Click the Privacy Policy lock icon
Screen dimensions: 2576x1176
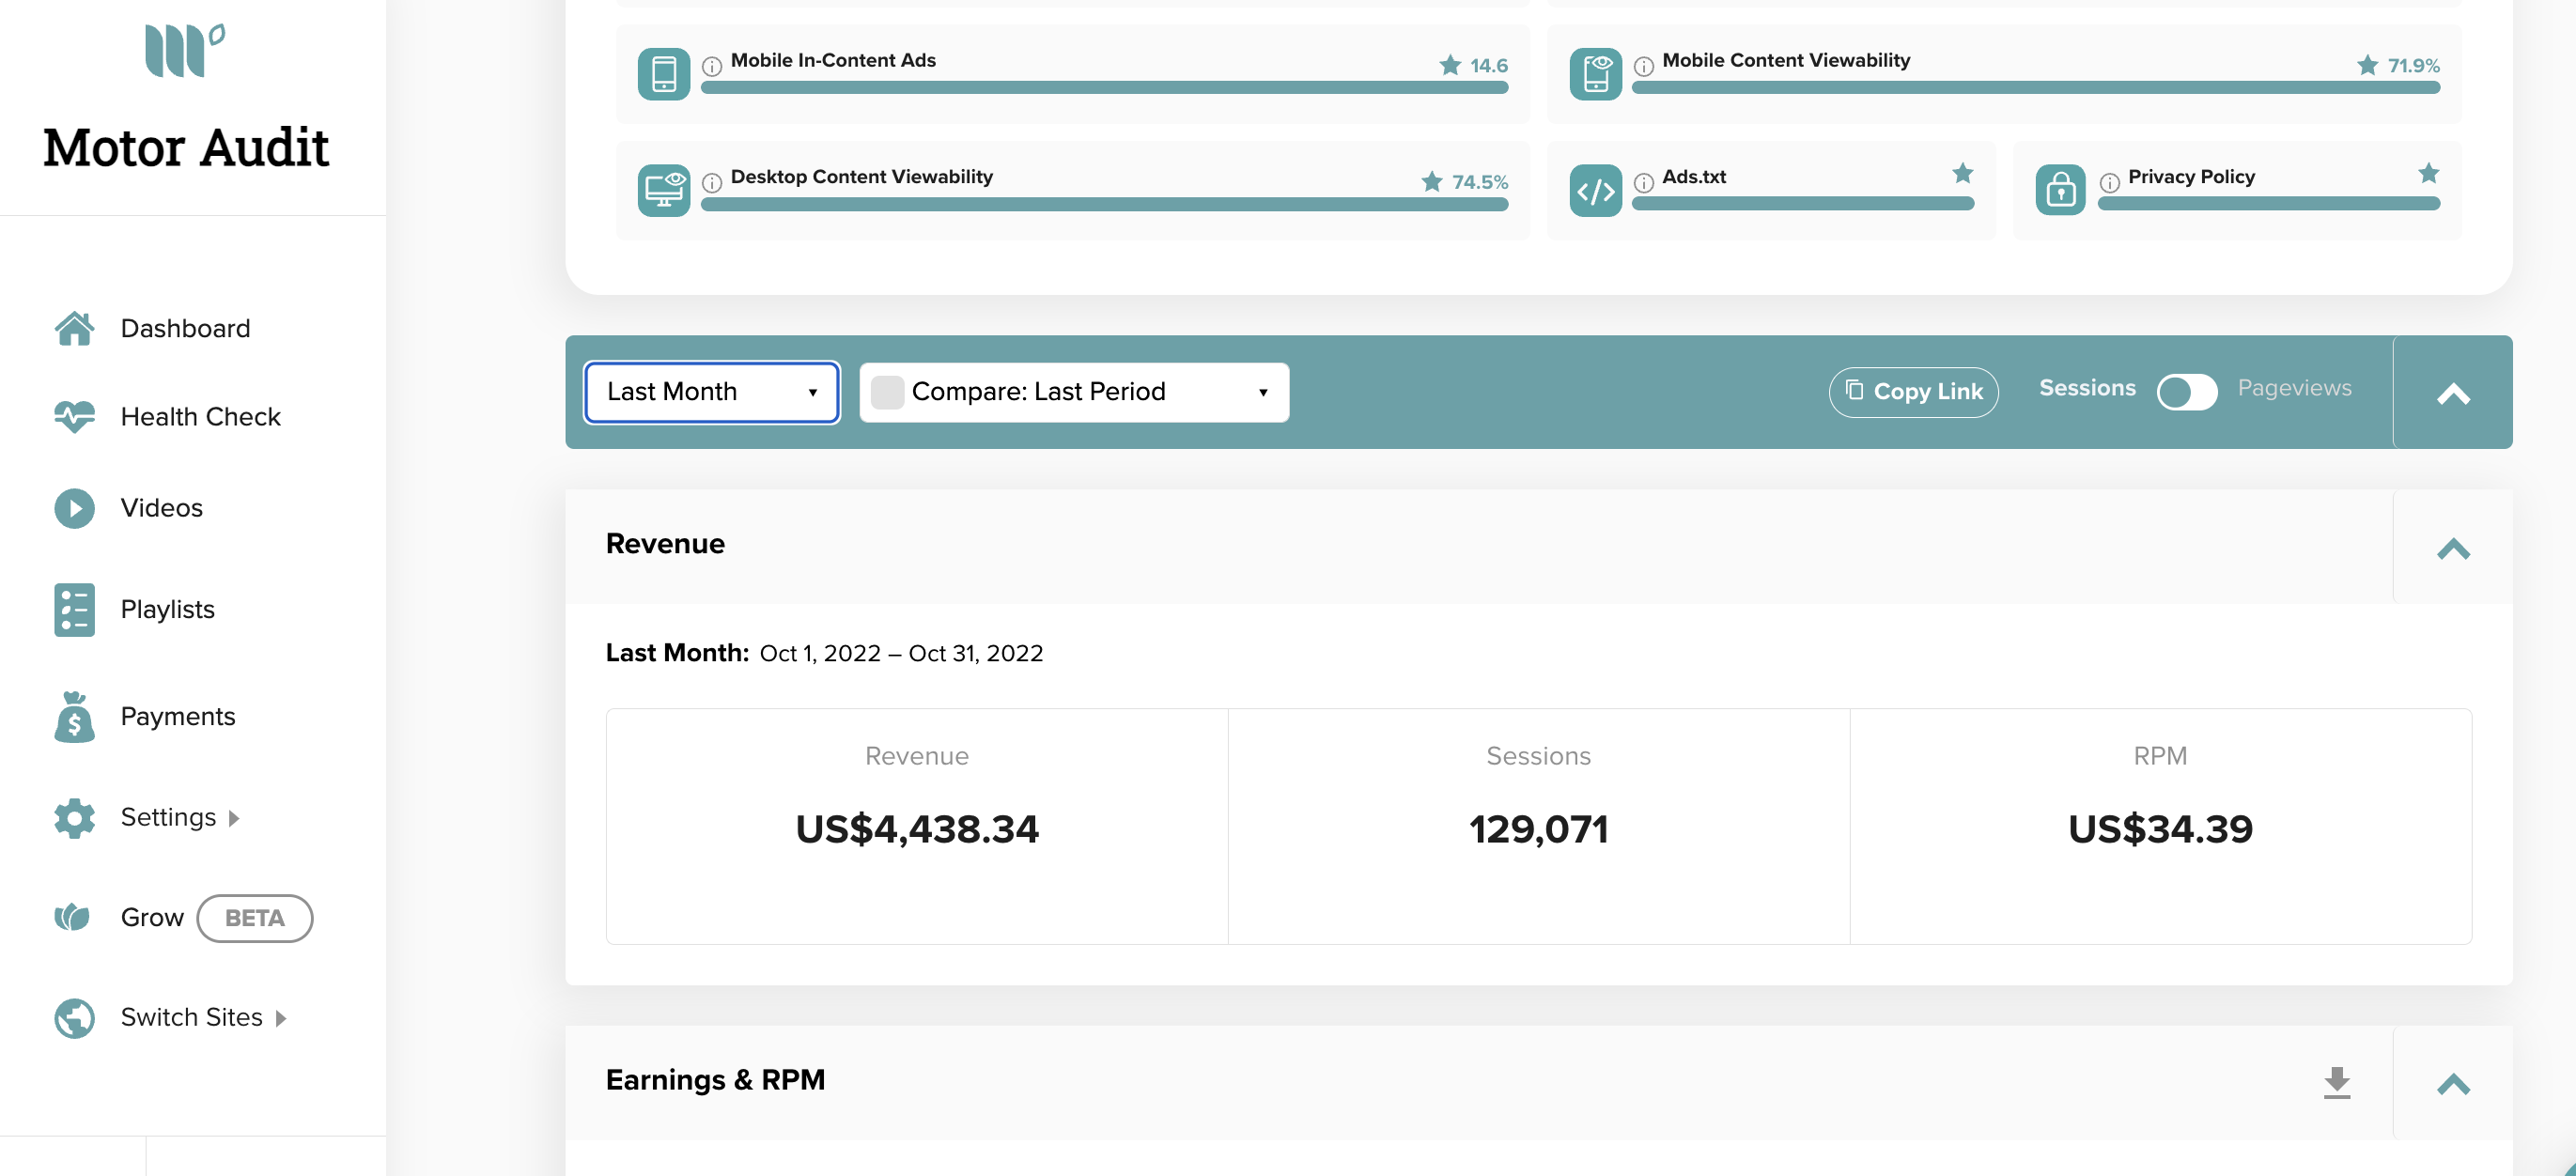point(2061,190)
